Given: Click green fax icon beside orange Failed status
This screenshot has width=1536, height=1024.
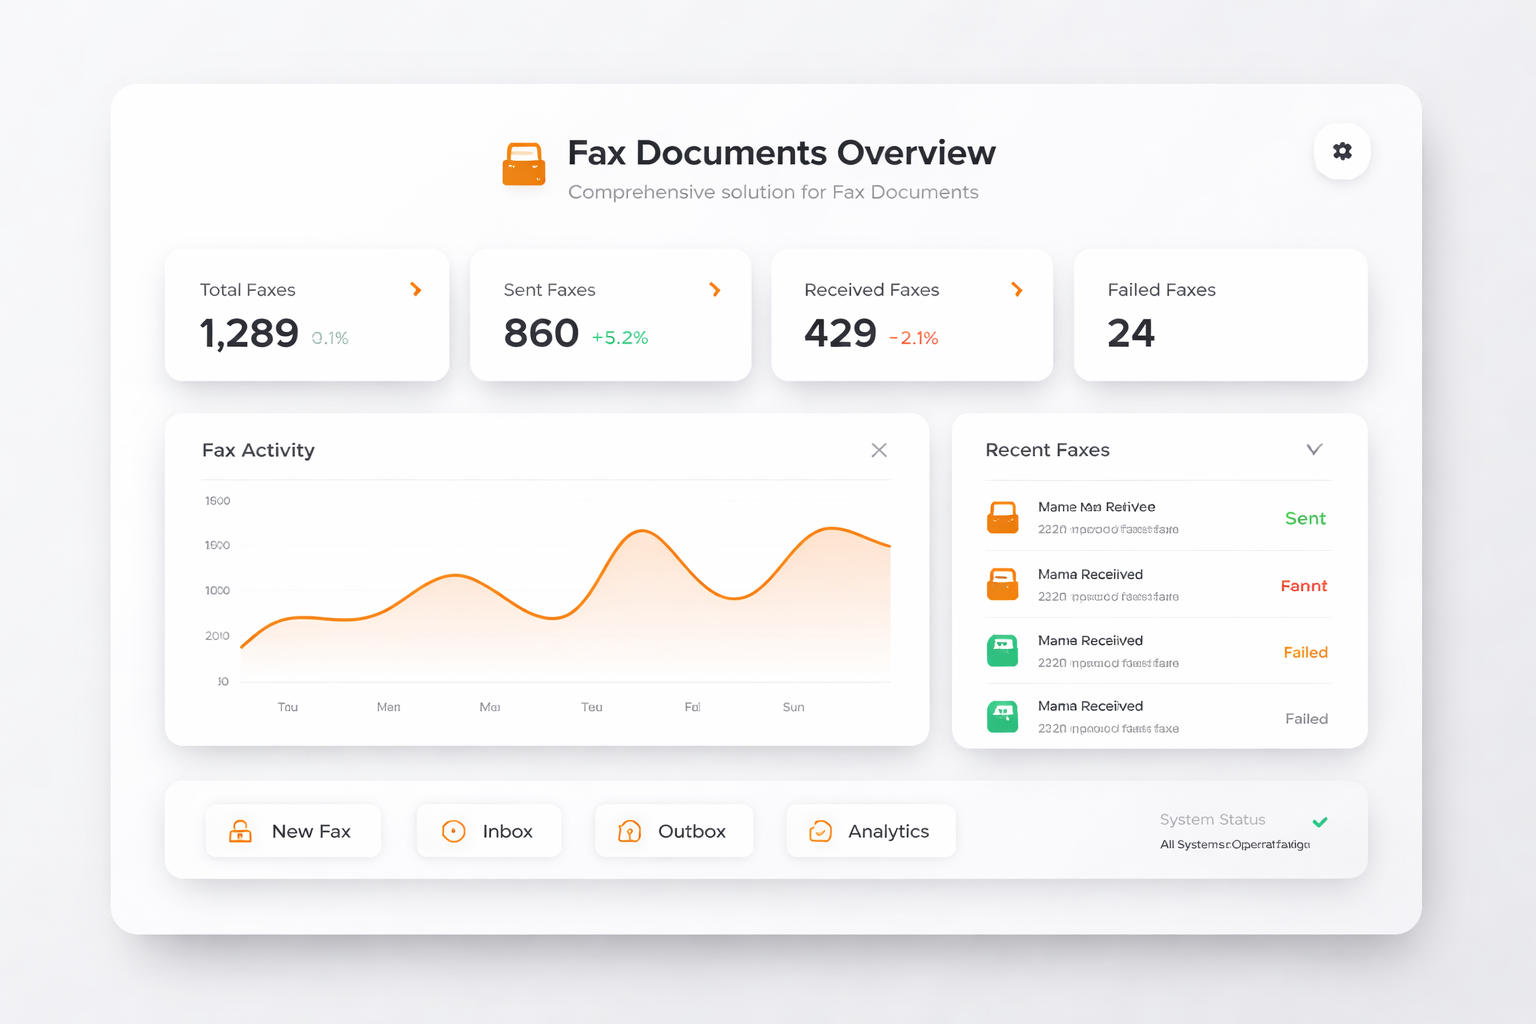Looking at the screenshot, I should coord(1002,651).
